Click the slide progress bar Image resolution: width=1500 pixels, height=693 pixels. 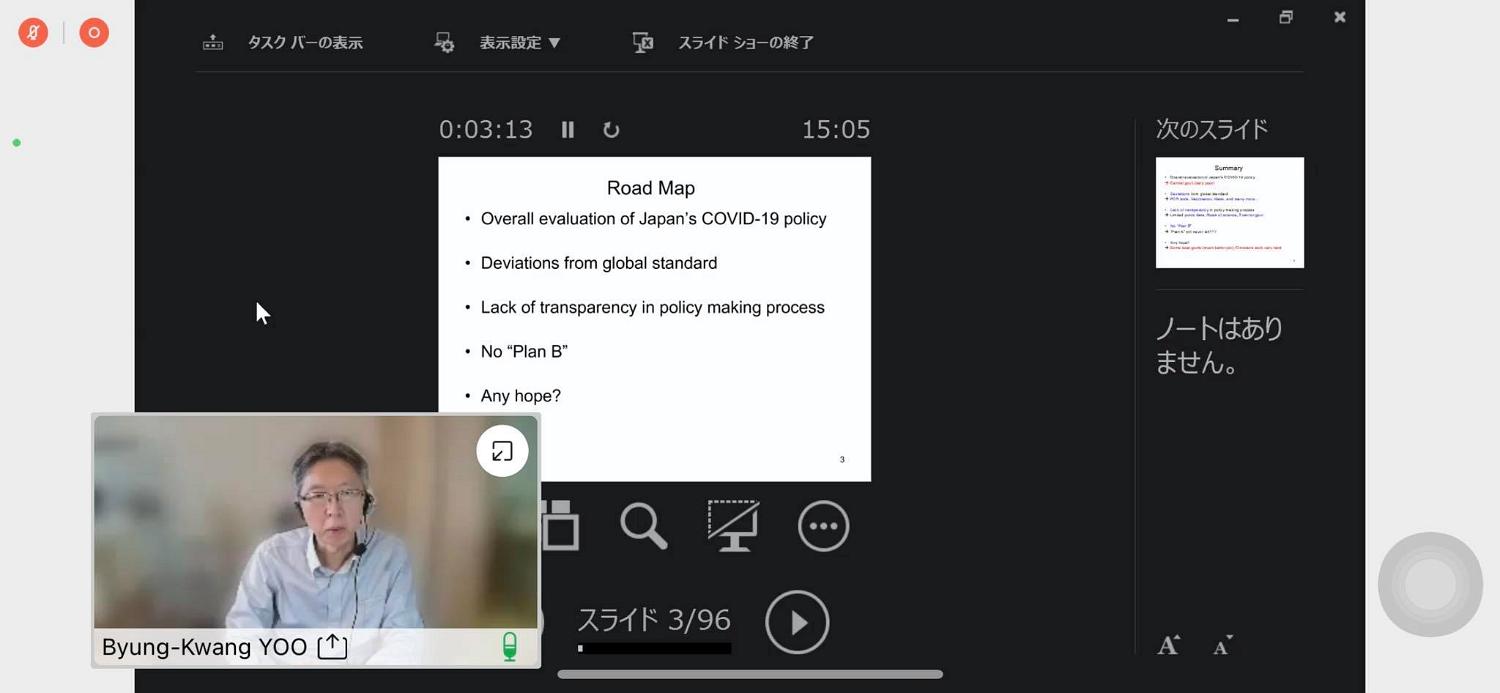[x=654, y=648]
